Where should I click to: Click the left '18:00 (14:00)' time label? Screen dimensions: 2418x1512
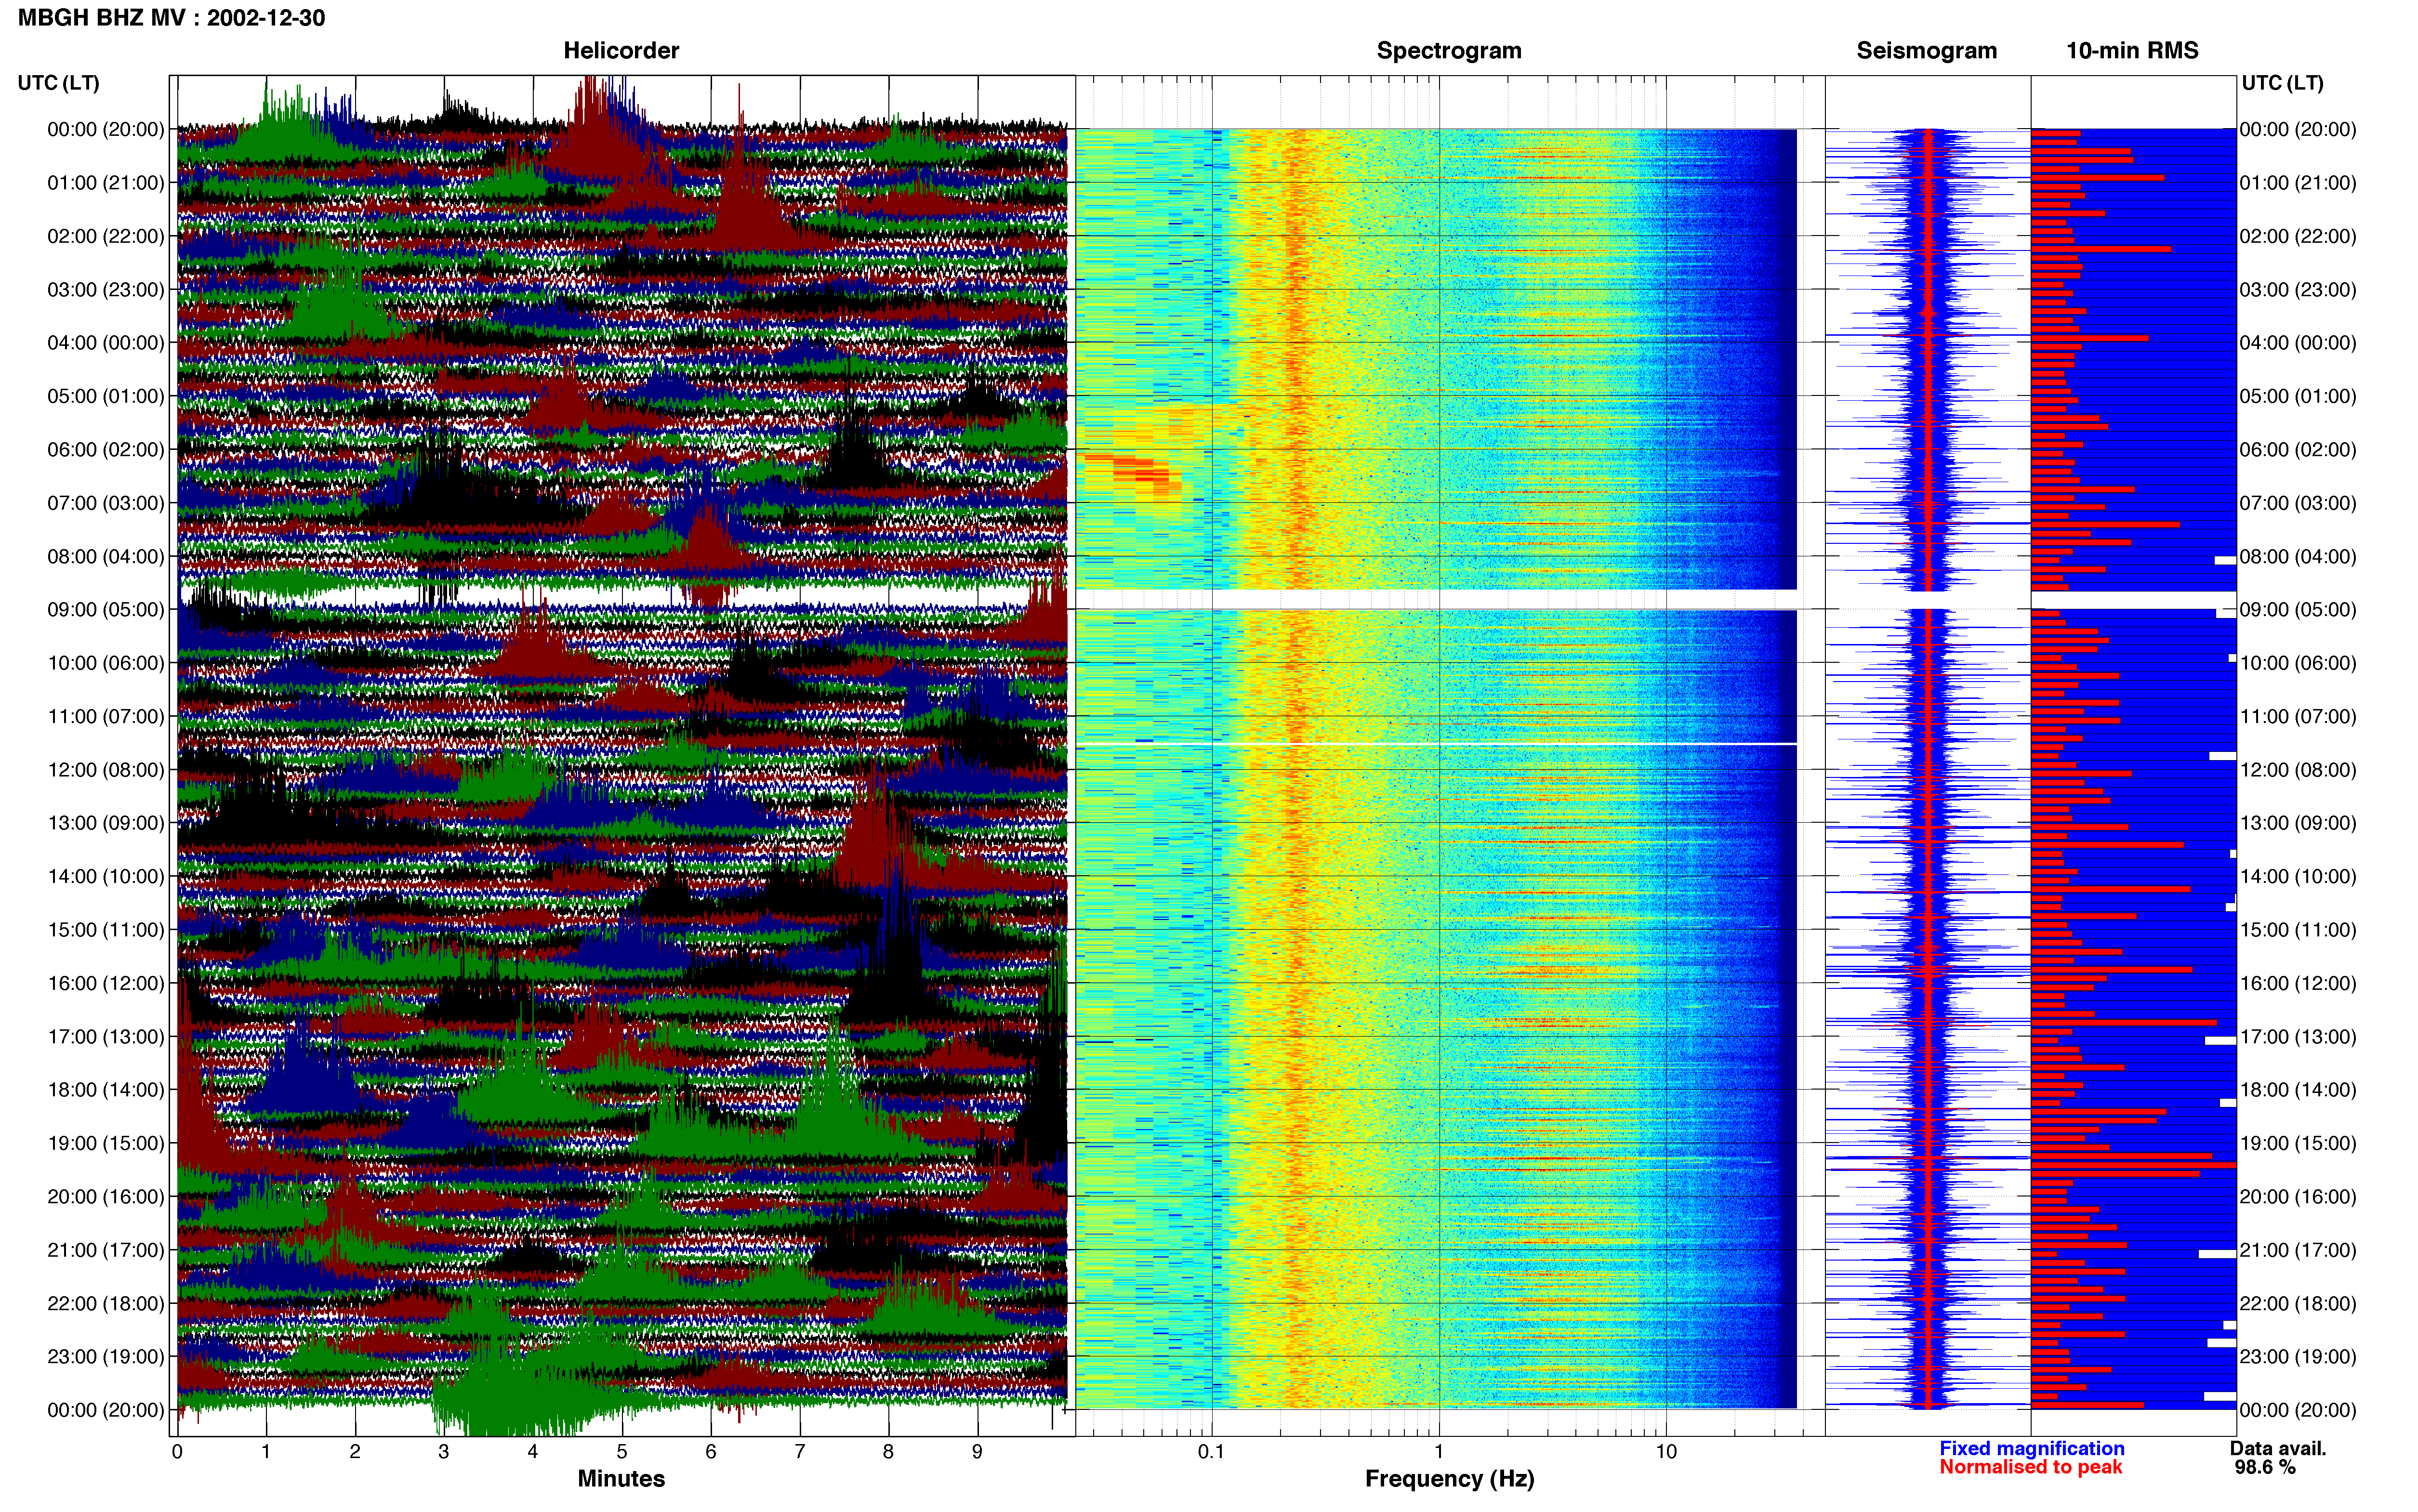click(106, 1090)
